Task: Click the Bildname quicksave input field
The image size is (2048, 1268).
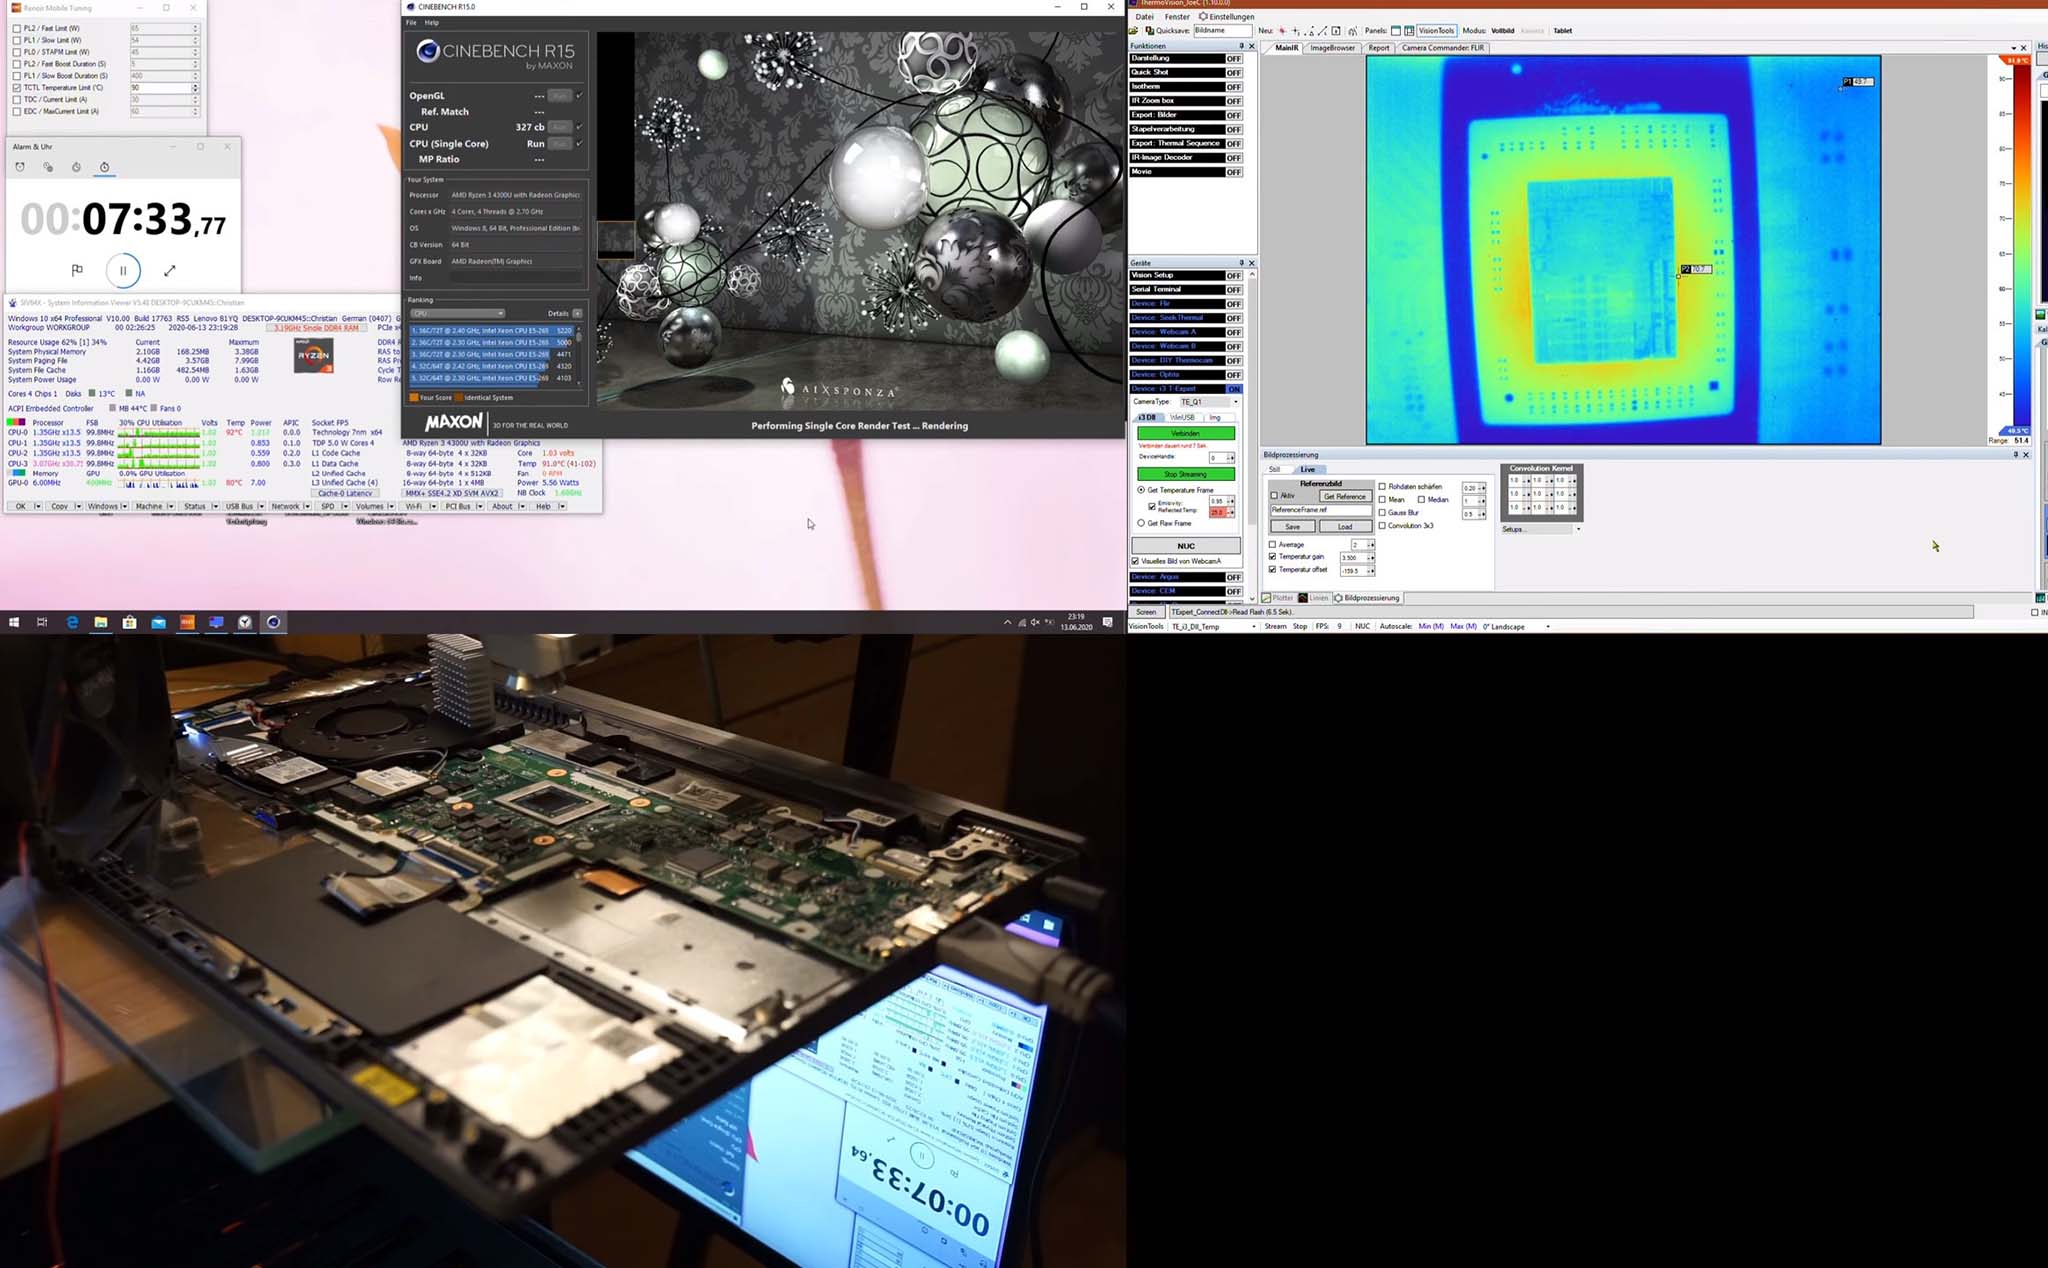Action: pos(1222,31)
